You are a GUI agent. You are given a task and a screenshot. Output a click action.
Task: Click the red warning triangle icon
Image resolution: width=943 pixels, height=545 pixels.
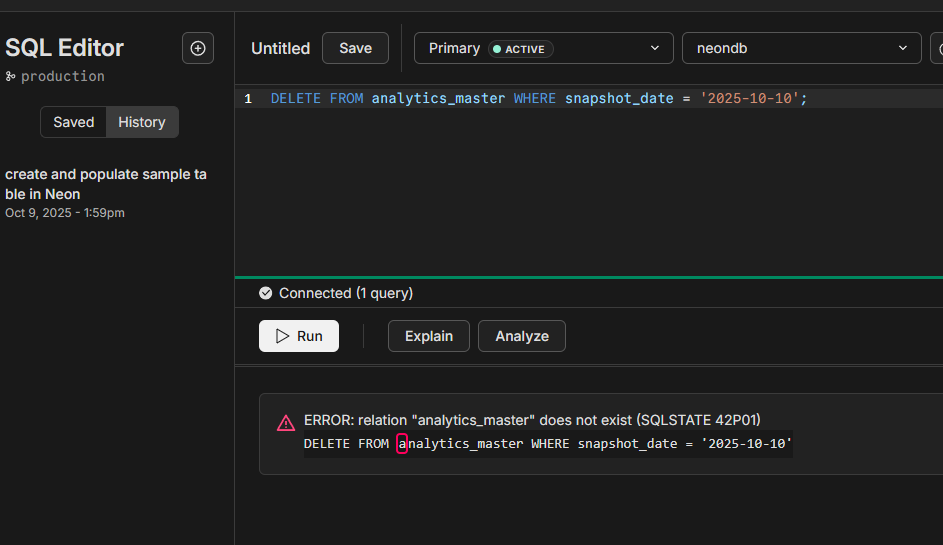coord(286,423)
